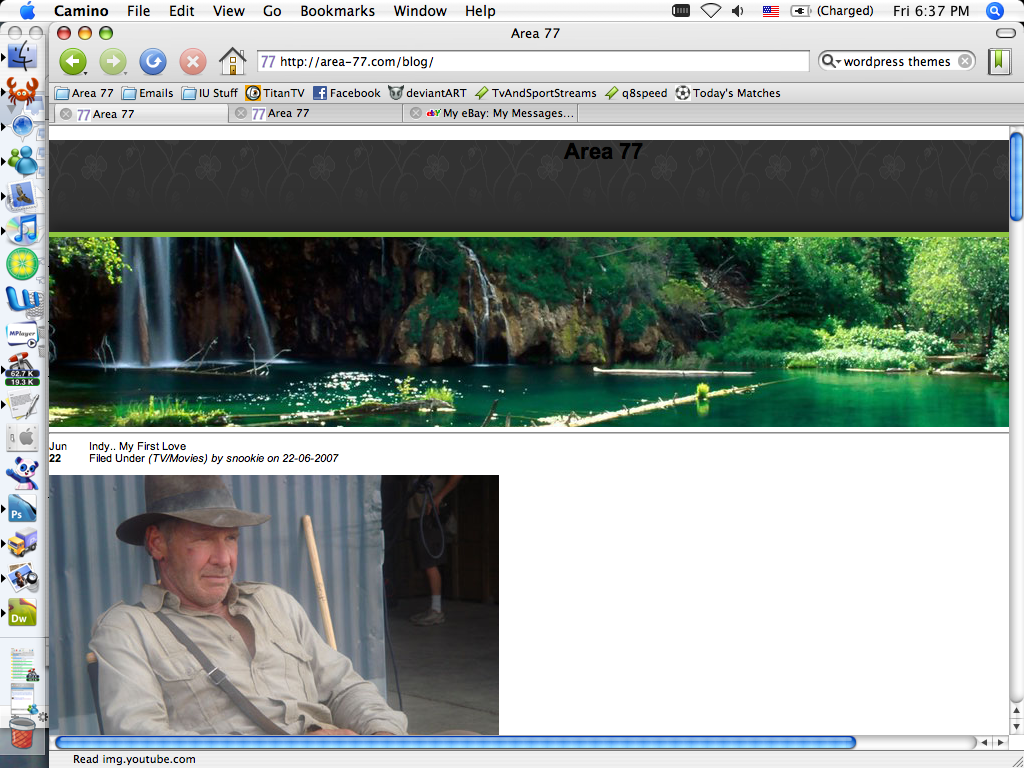Open Spotlight search in menu bar
The height and width of the screenshot is (768, 1024).
coord(995,10)
